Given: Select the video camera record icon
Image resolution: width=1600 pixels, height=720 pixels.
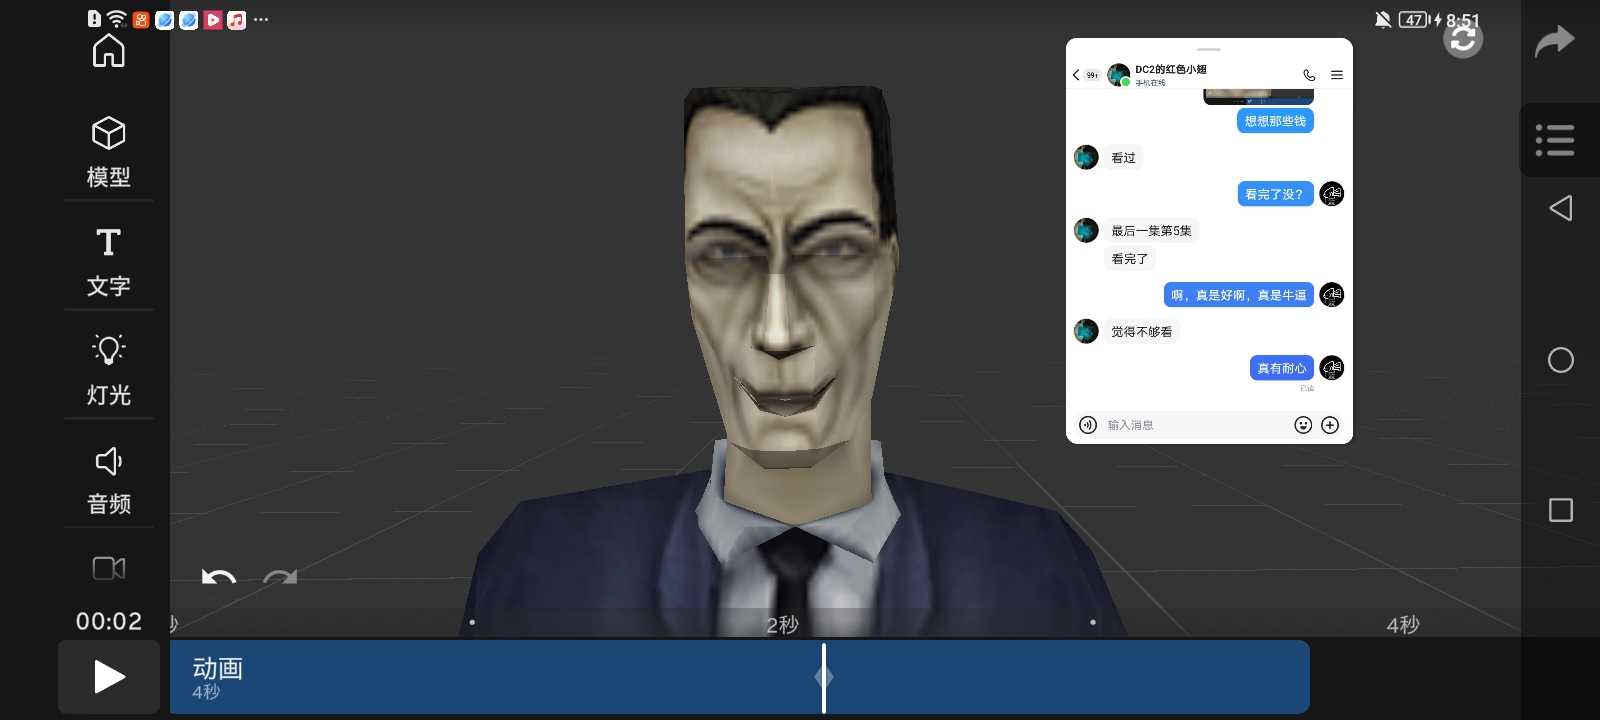Looking at the screenshot, I should (x=109, y=568).
